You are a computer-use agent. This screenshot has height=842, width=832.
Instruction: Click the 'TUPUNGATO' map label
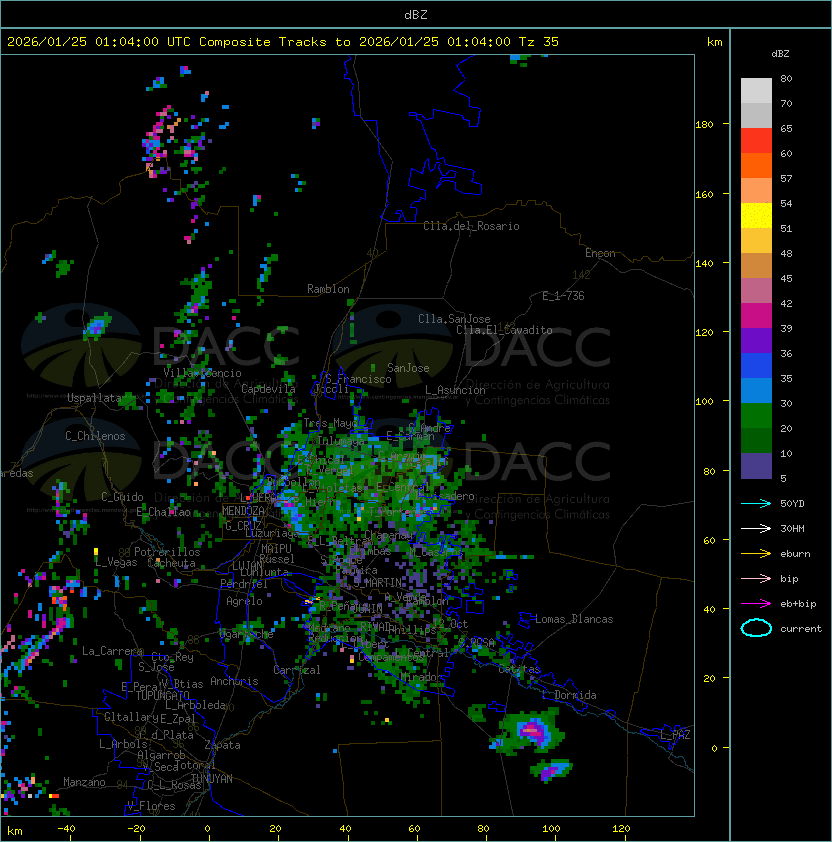point(162,695)
